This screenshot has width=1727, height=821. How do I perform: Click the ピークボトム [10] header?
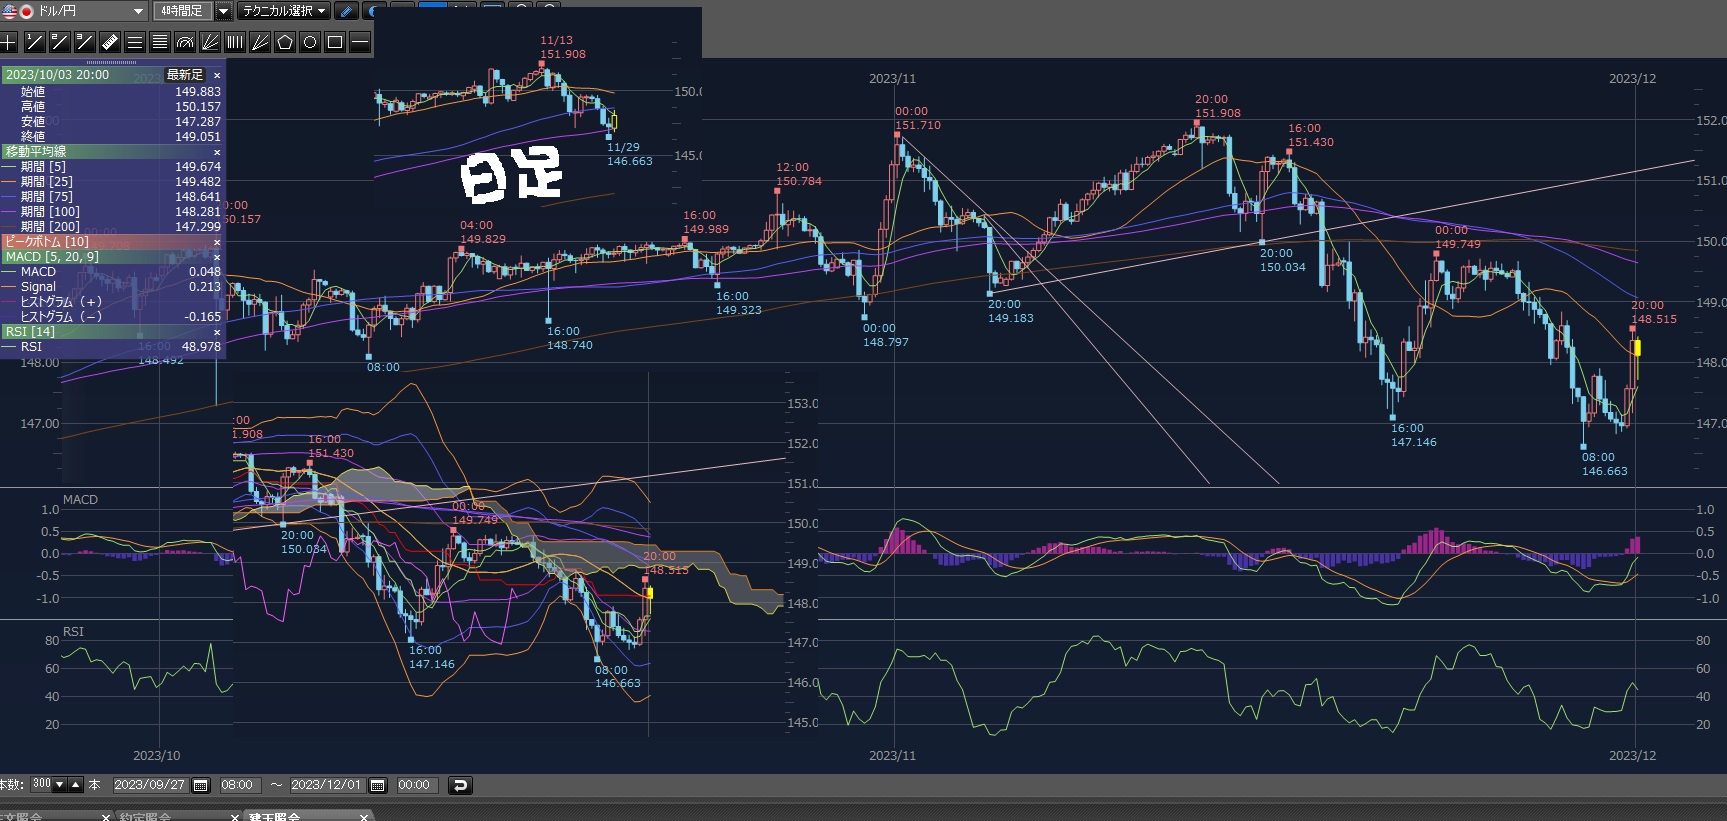tap(112, 242)
